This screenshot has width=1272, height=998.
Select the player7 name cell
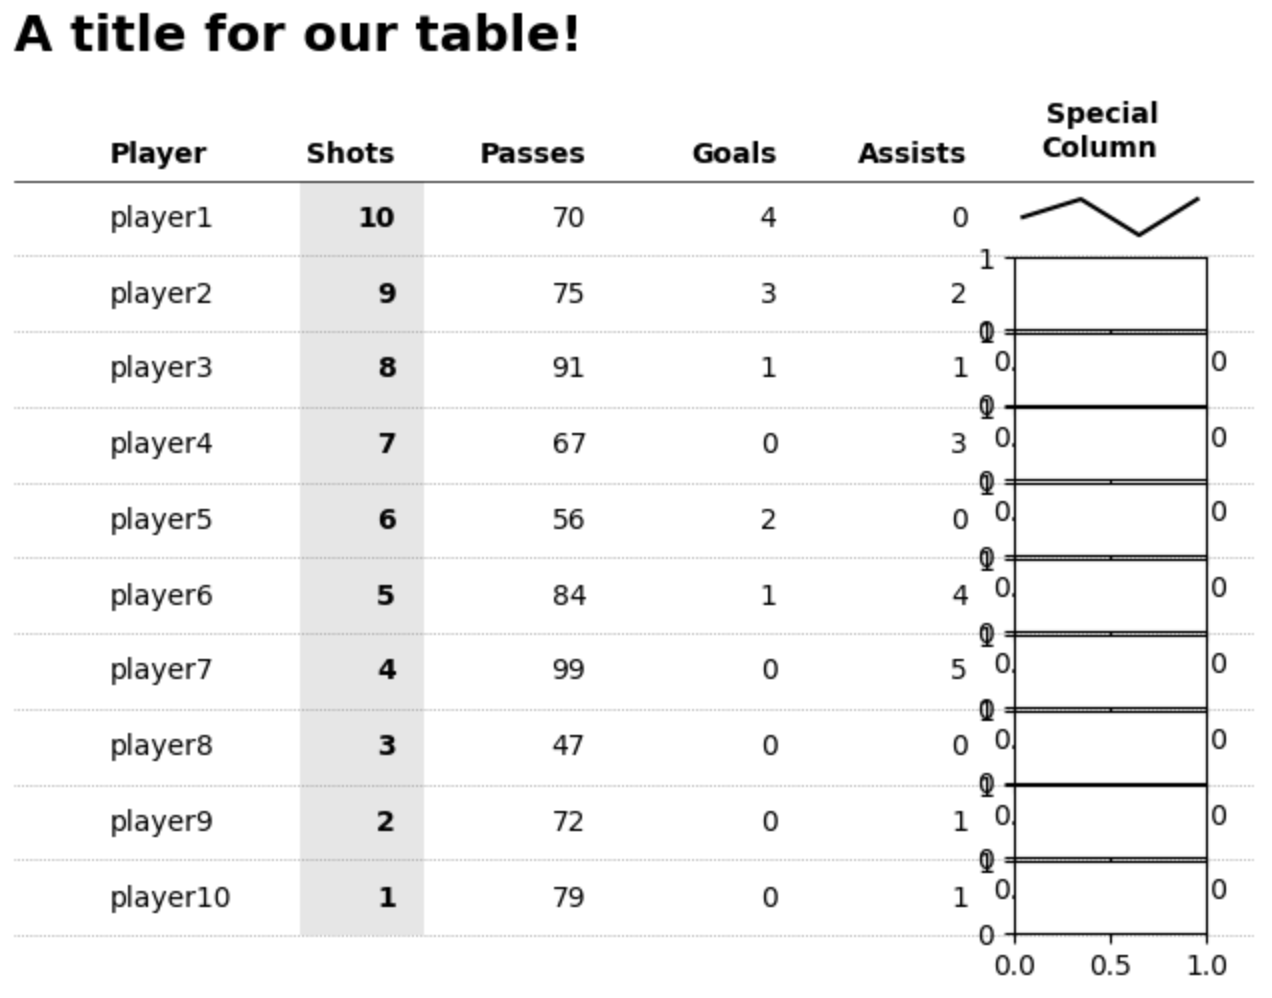(161, 670)
